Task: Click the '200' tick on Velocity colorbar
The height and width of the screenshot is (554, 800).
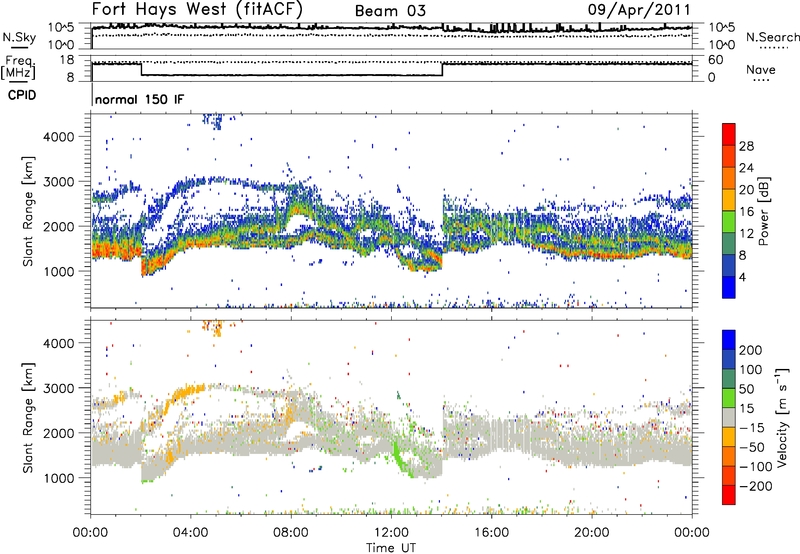Action: pyautogui.click(x=751, y=350)
